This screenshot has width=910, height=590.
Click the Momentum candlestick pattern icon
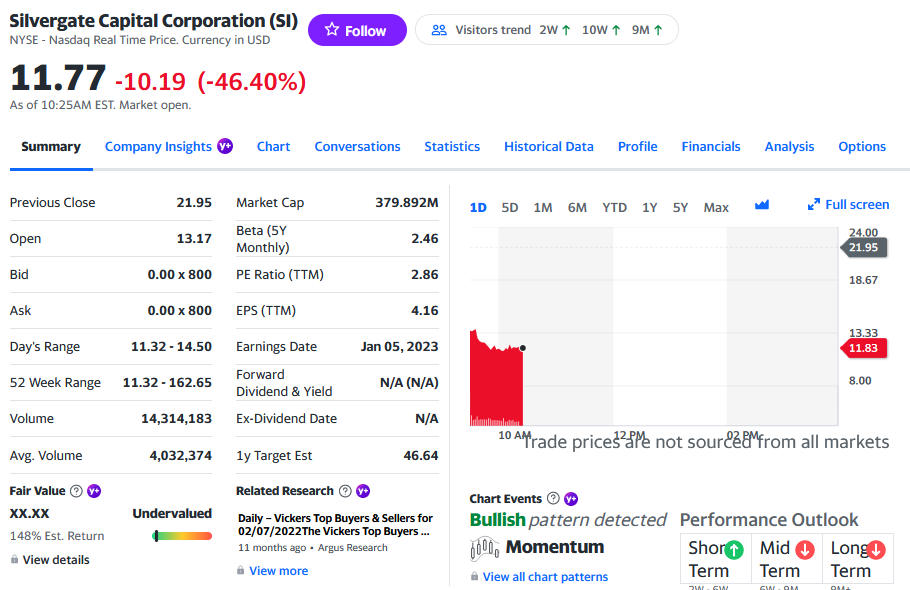pyautogui.click(x=485, y=548)
